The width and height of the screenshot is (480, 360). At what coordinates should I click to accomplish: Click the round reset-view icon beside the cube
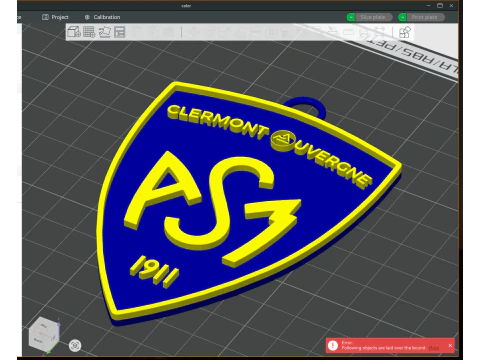tap(75, 345)
